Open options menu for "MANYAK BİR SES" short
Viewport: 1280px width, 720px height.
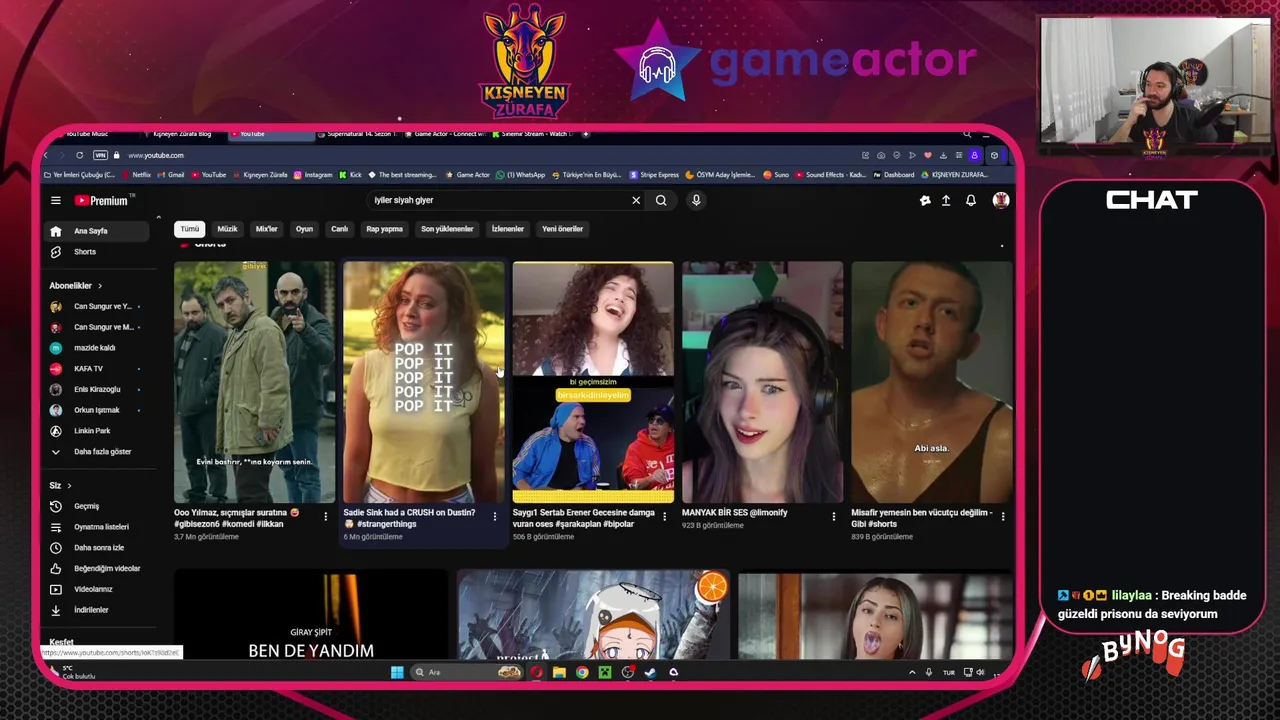coord(833,516)
